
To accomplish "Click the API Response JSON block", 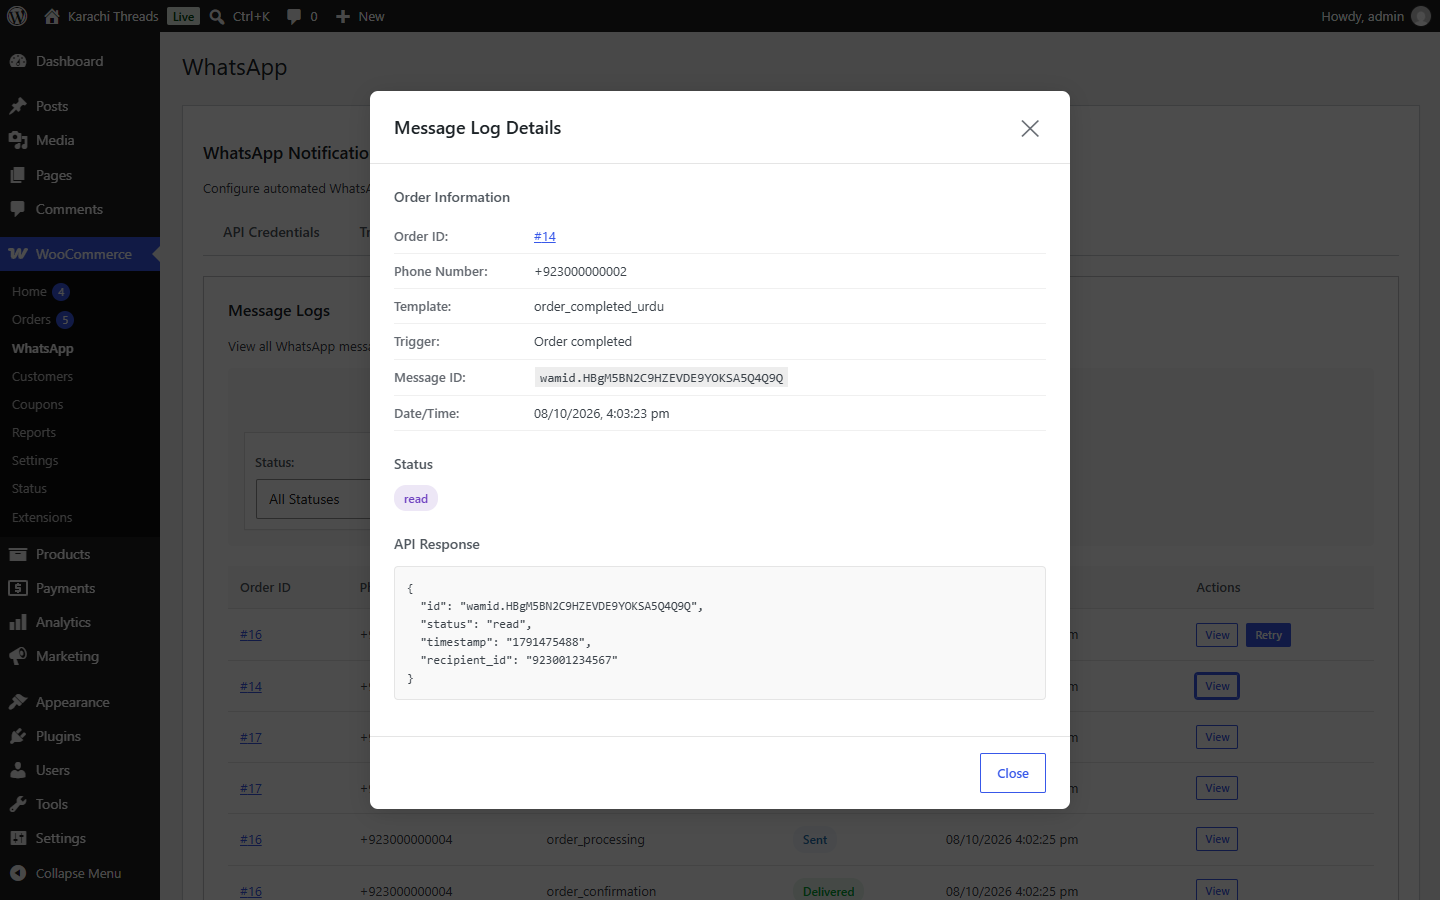I will tap(720, 633).
